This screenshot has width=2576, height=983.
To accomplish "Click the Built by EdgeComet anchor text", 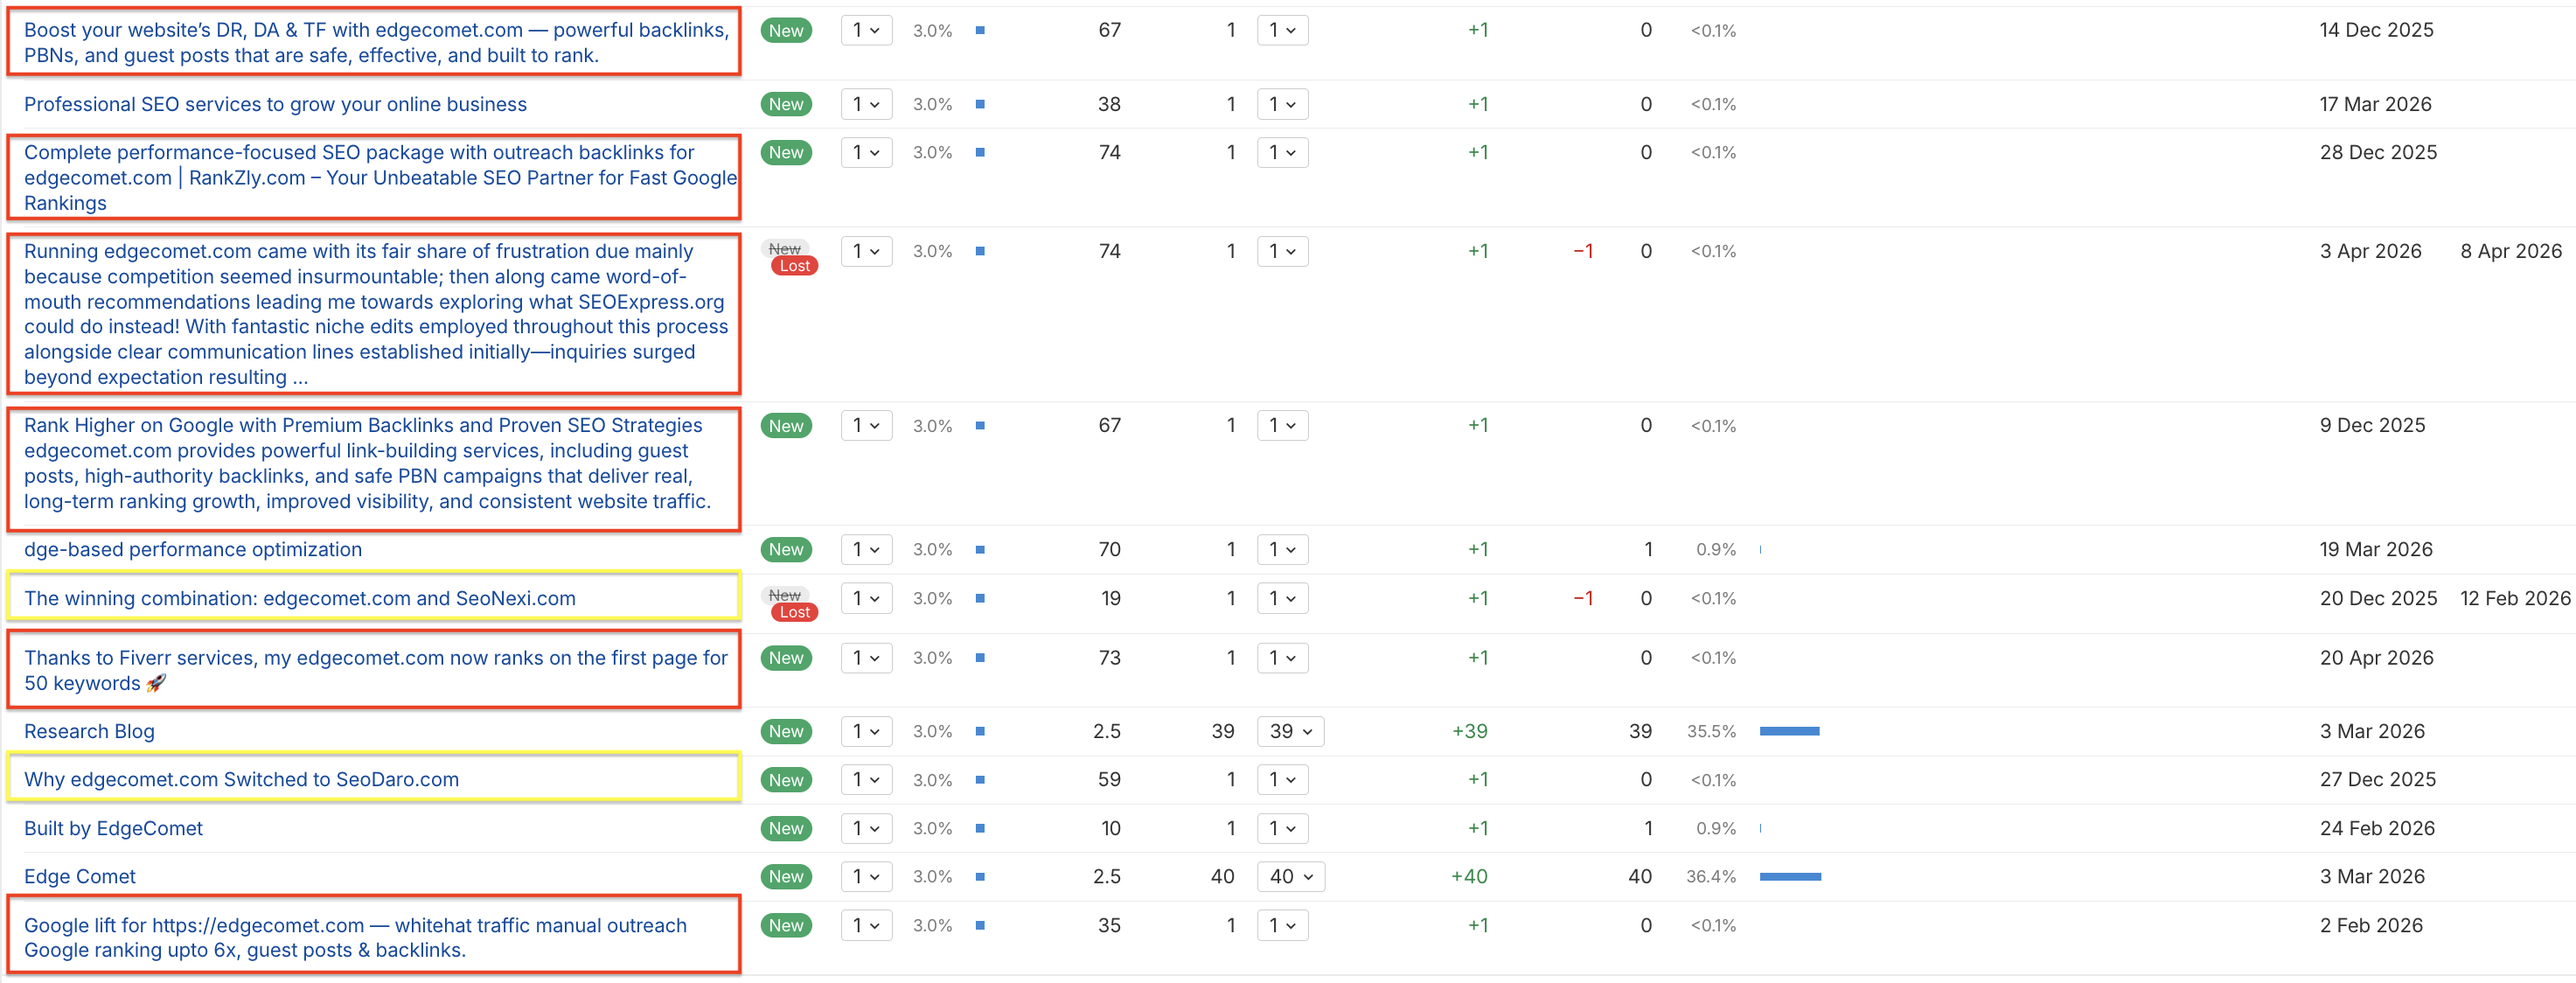I will coord(113,828).
